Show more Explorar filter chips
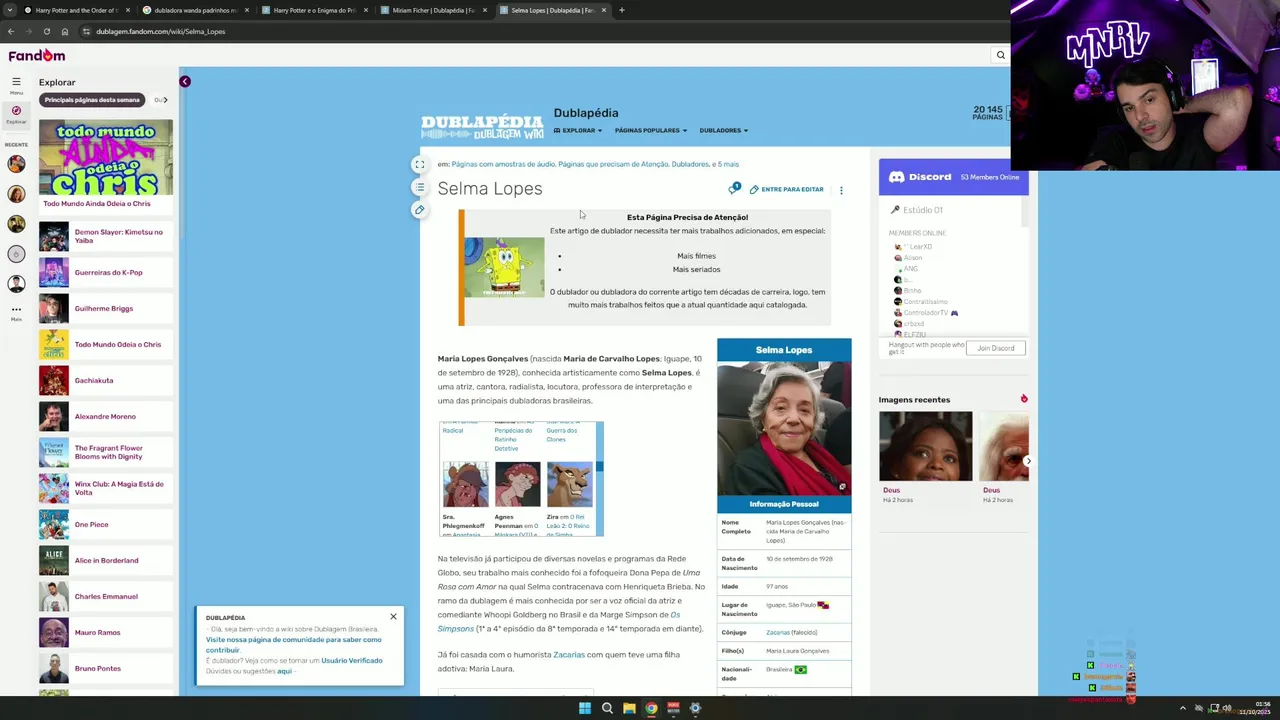 point(164,100)
